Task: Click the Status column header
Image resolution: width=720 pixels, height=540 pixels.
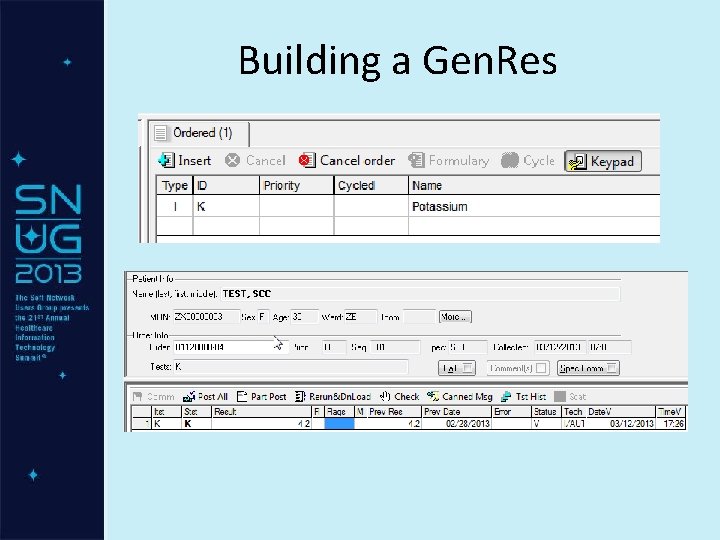Action: [546, 411]
